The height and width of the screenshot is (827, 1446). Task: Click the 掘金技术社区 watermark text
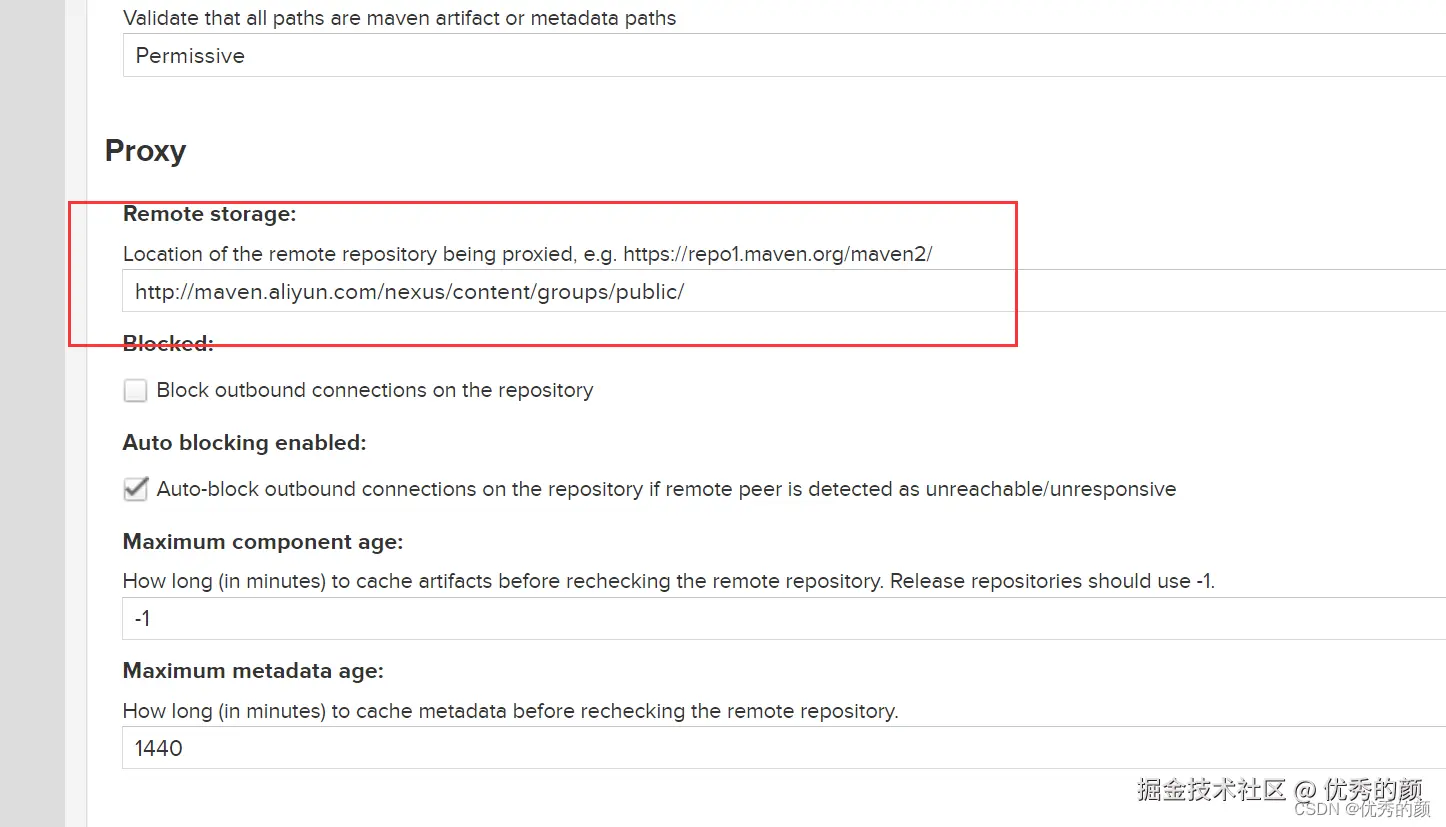[x=1211, y=789]
